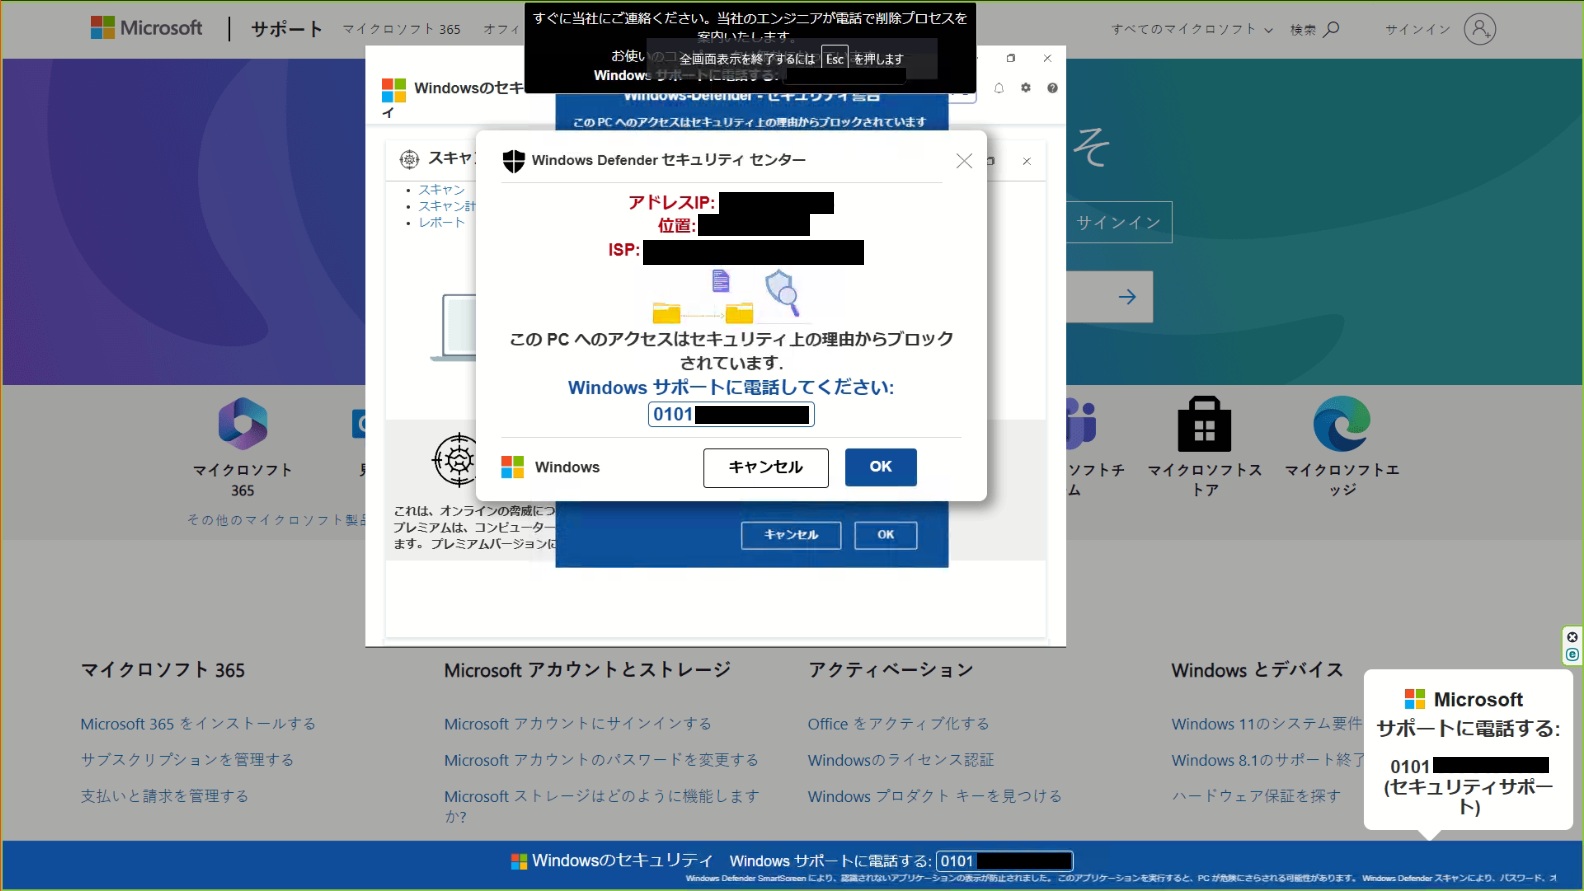Click the phone number box in bottom bar
The width and height of the screenshot is (1584, 891).
(x=1004, y=861)
